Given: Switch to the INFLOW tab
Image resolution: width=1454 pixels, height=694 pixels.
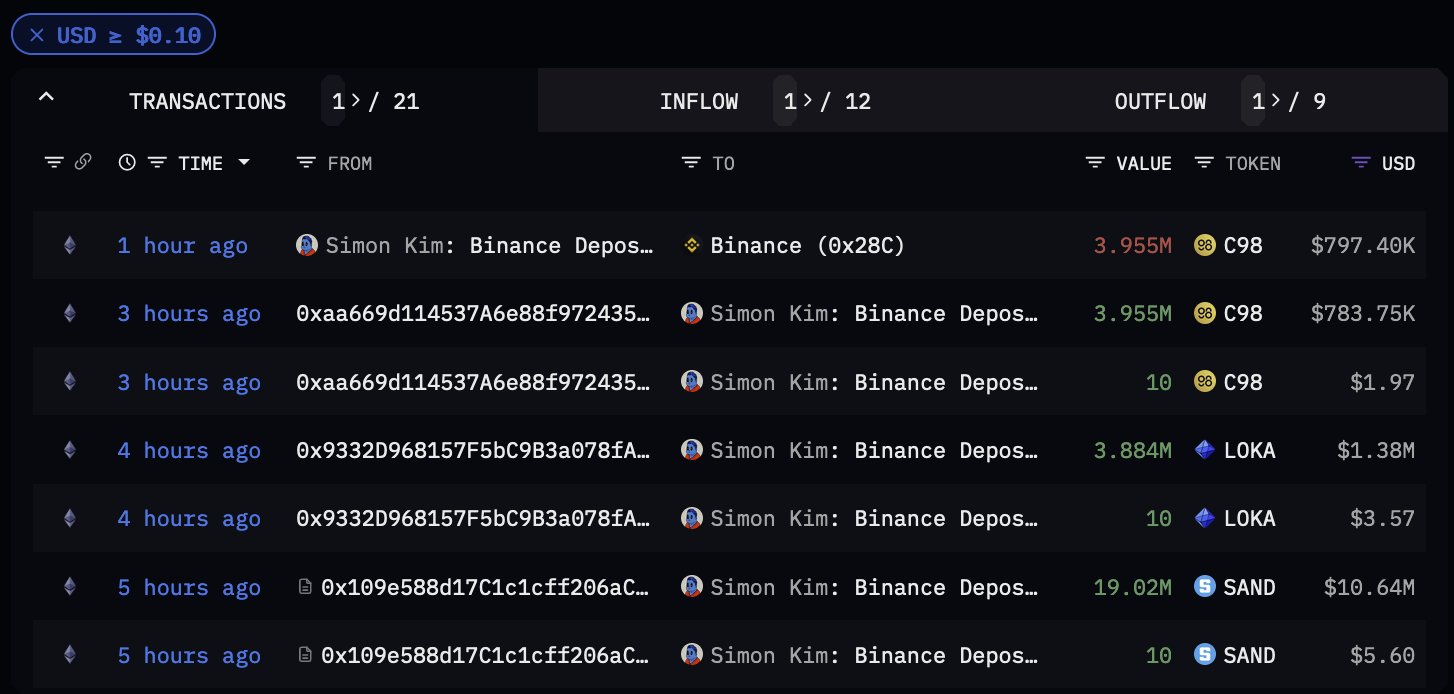Looking at the screenshot, I should [x=698, y=101].
